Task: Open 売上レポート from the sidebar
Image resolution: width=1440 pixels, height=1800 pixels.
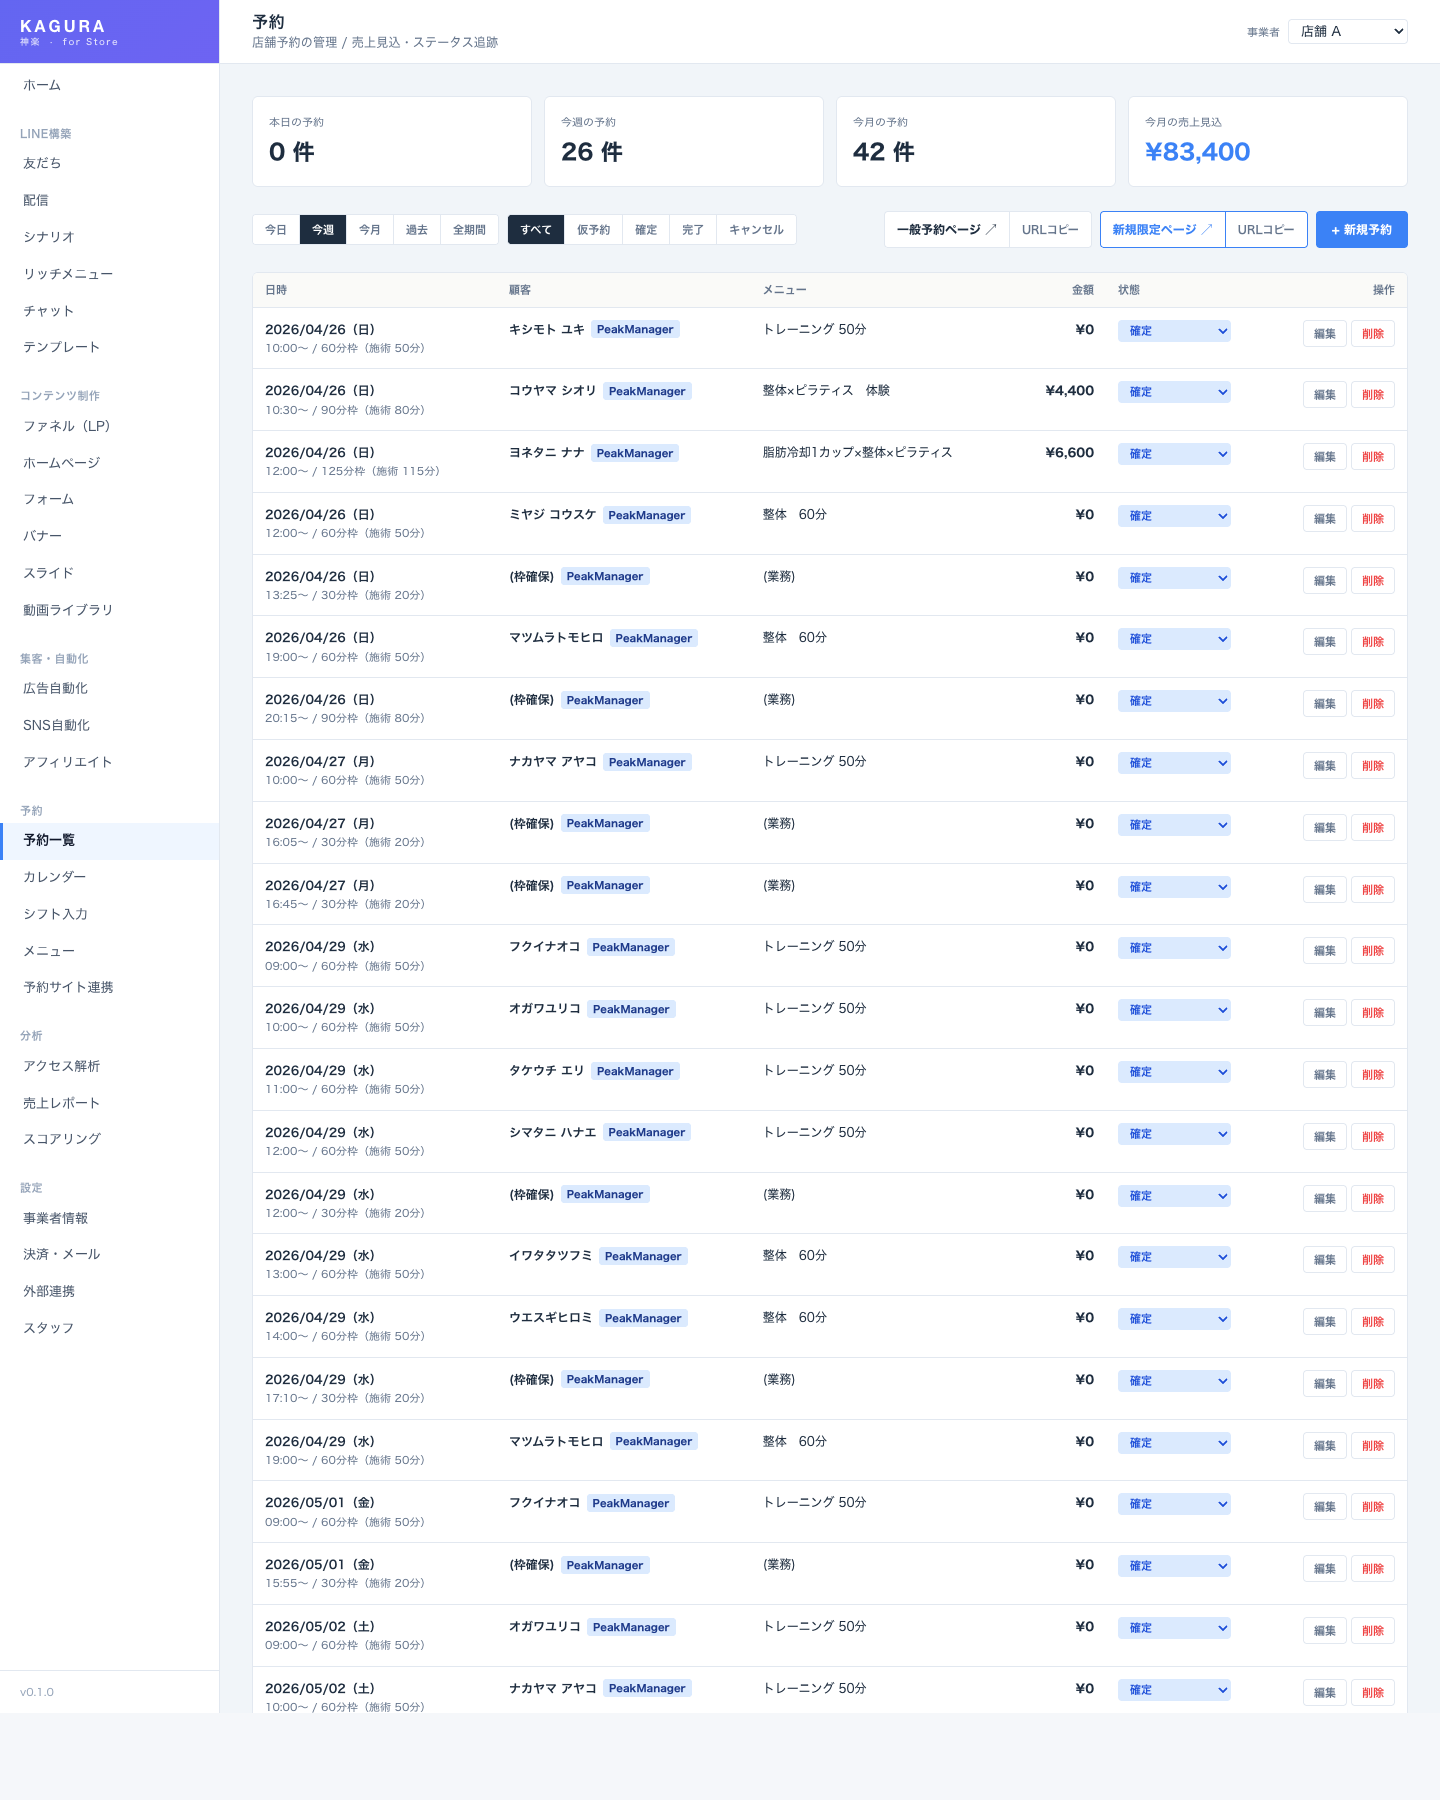Action: pos(62,1103)
